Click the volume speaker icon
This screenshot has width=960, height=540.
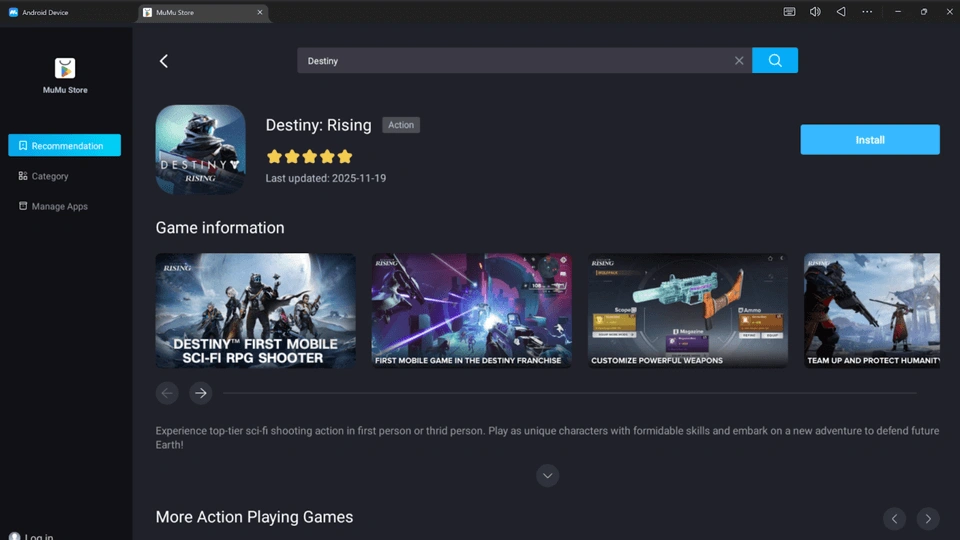tap(815, 12)
